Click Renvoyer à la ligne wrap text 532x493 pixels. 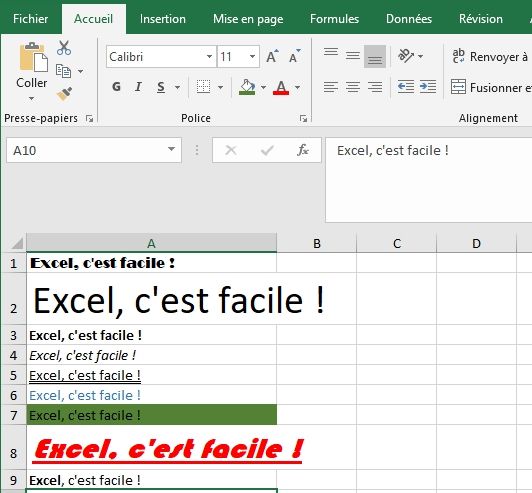point(490,57)
